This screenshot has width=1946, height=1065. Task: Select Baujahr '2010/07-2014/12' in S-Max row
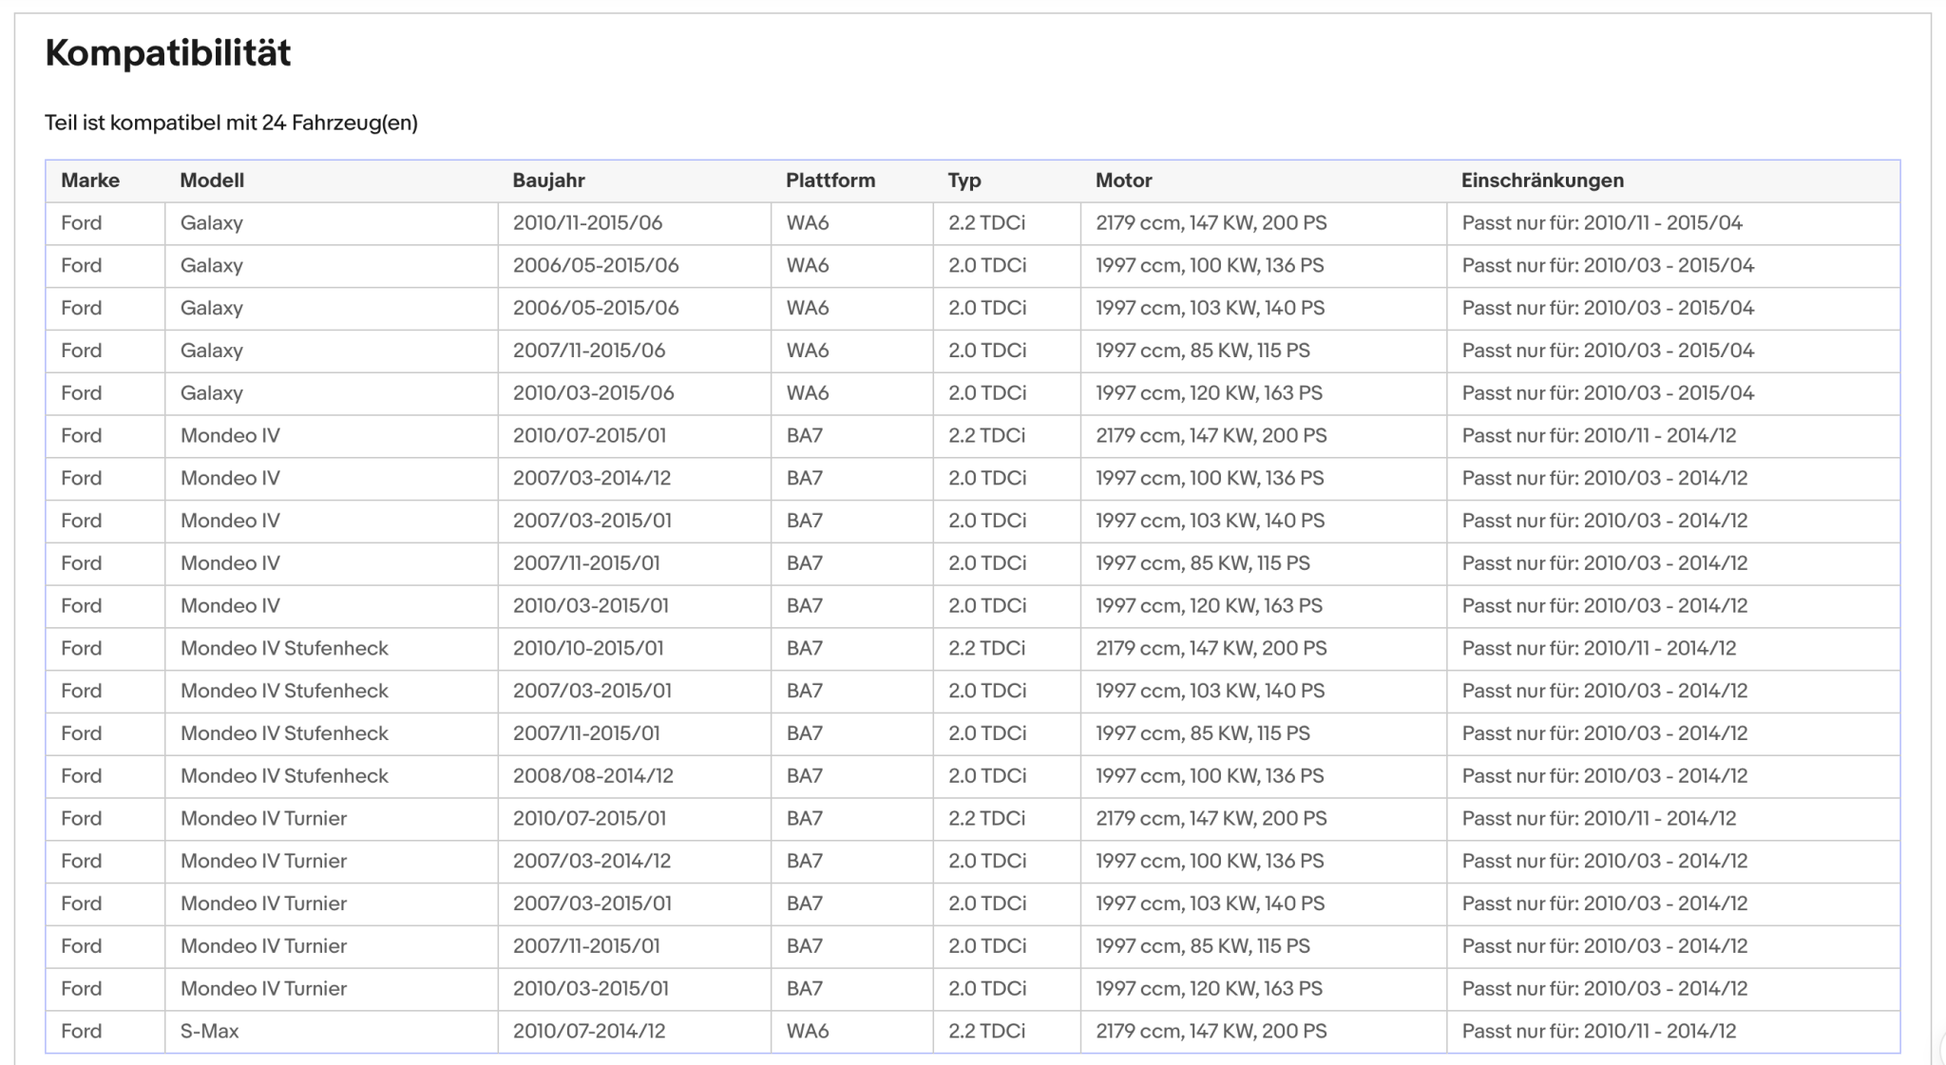[x=589, y=1031]
